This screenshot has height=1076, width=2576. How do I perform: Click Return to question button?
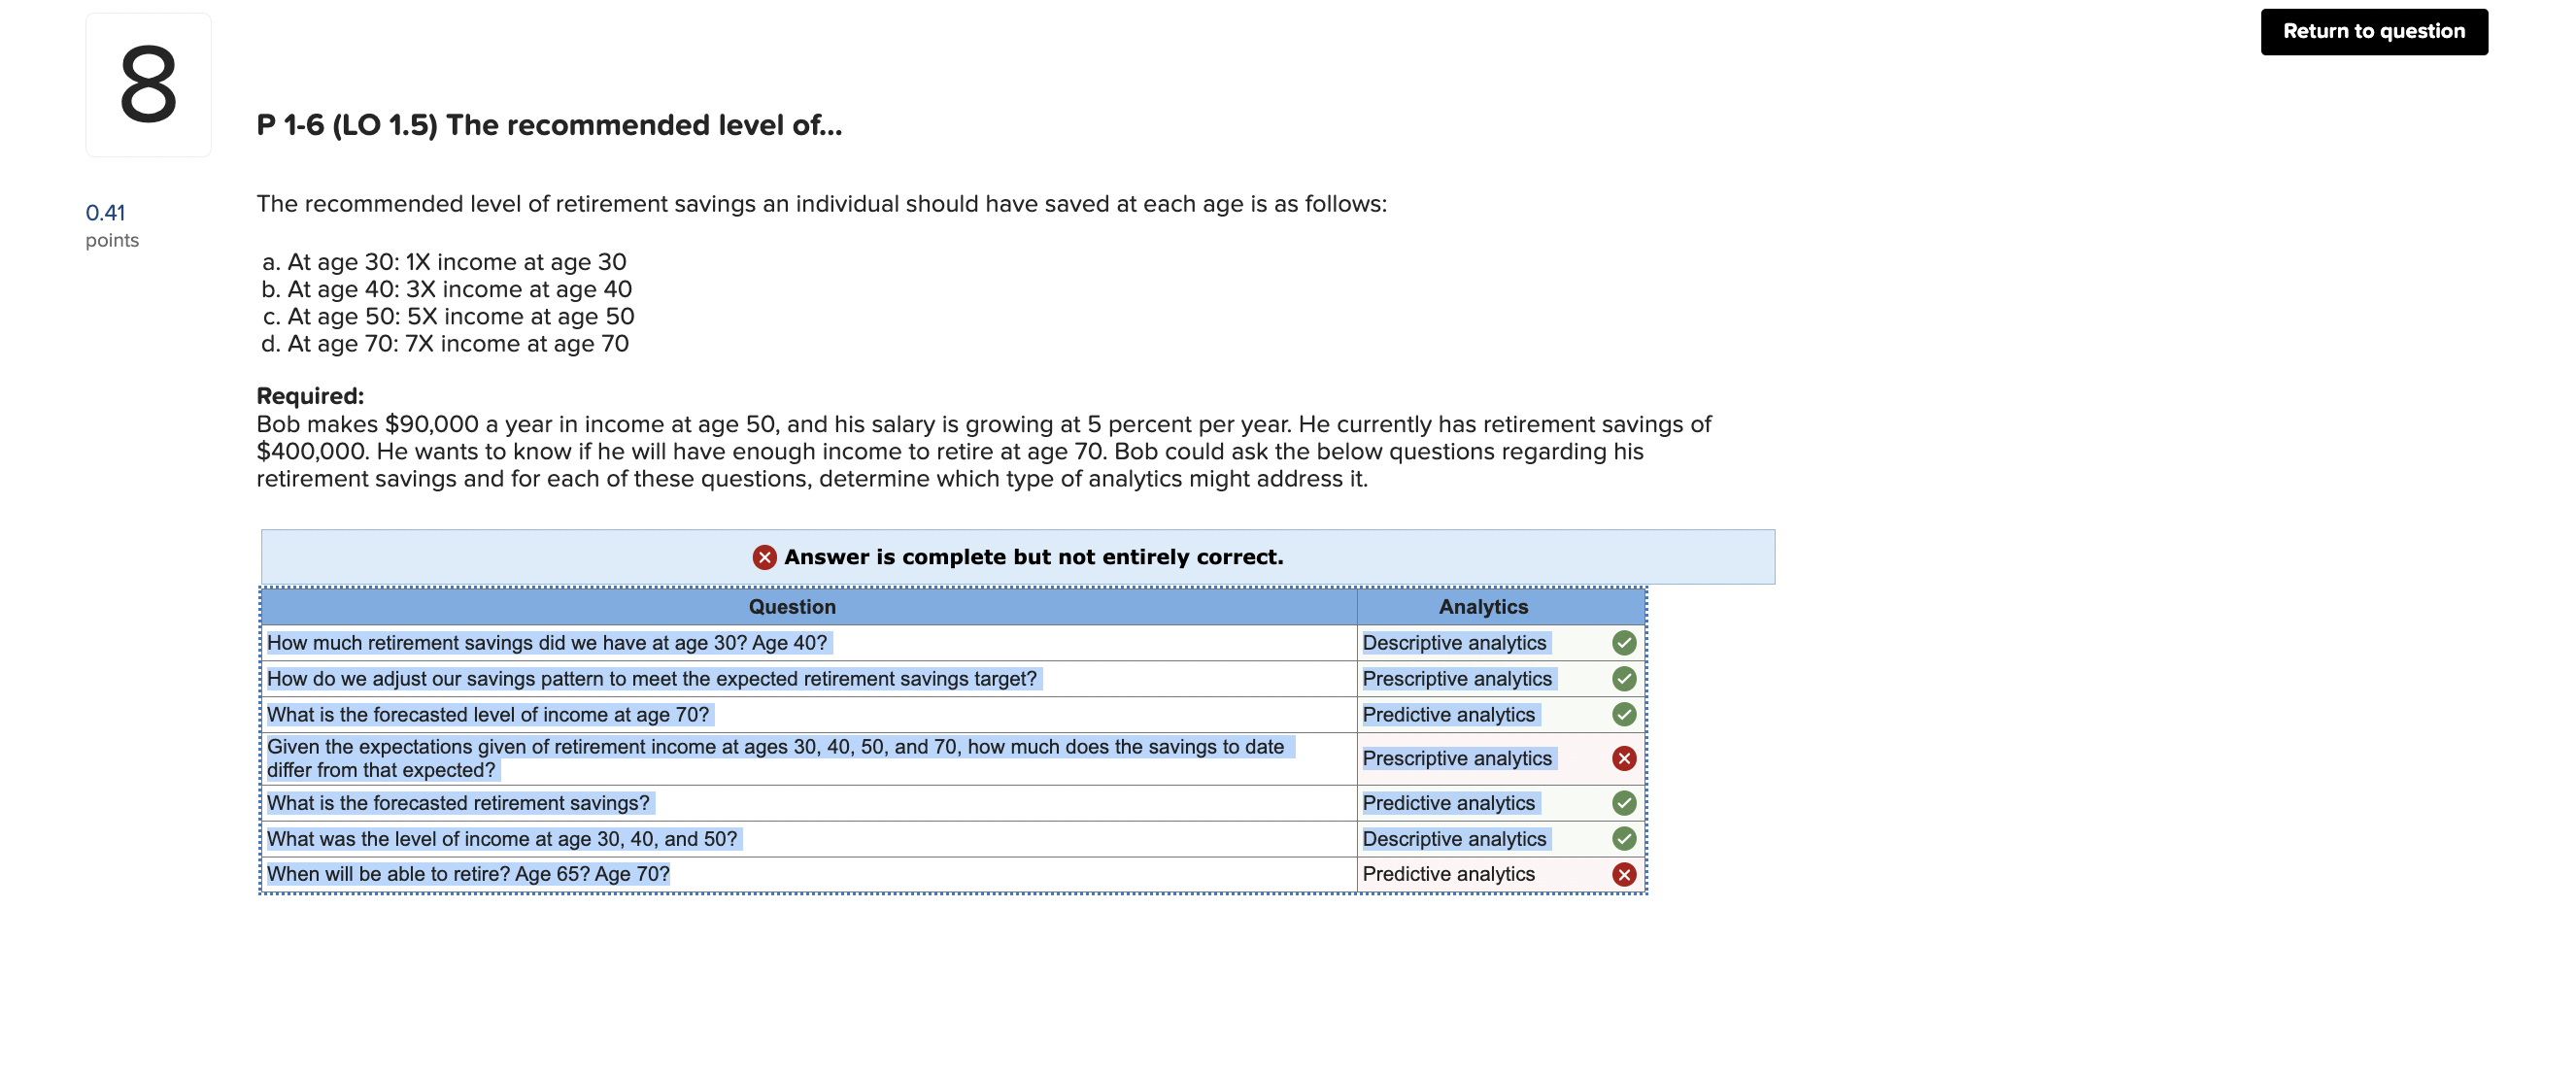click(2374, 31)
